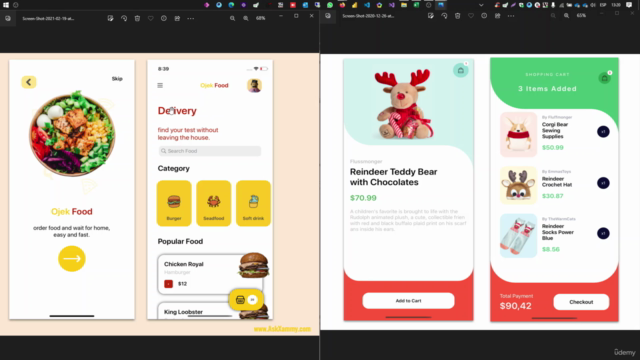Viewport: 640px width, 360px height.
Task: Open Edit image tool in right Photos window
Action: click(x=431, y=16)
